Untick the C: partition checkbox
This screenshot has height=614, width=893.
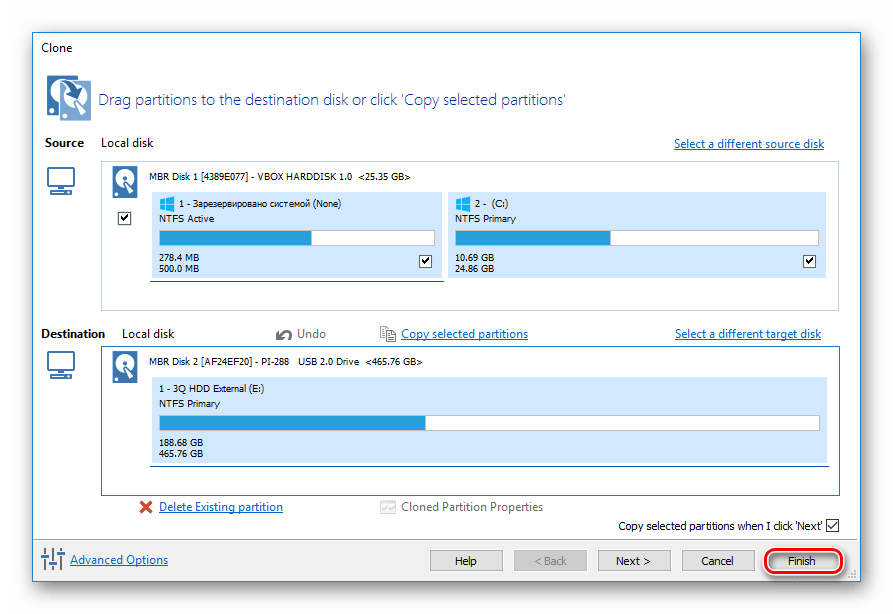810,262
